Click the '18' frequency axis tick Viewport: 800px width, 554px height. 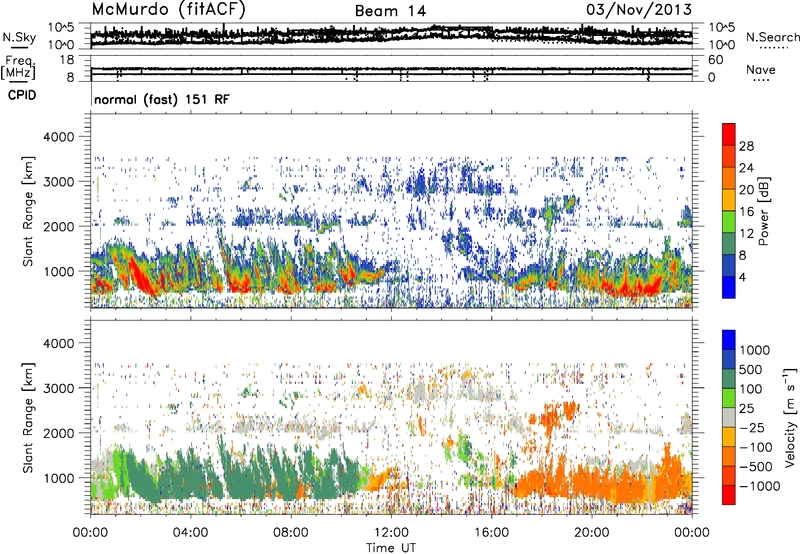(x=67, y=60)
